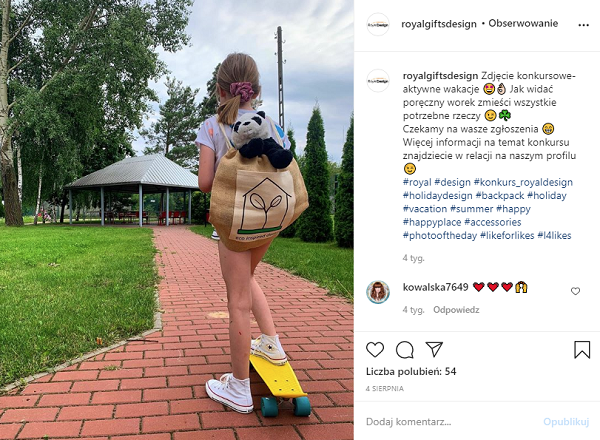Publish comment with Opublikuj
600x440 pixels.
click(566, 422)
